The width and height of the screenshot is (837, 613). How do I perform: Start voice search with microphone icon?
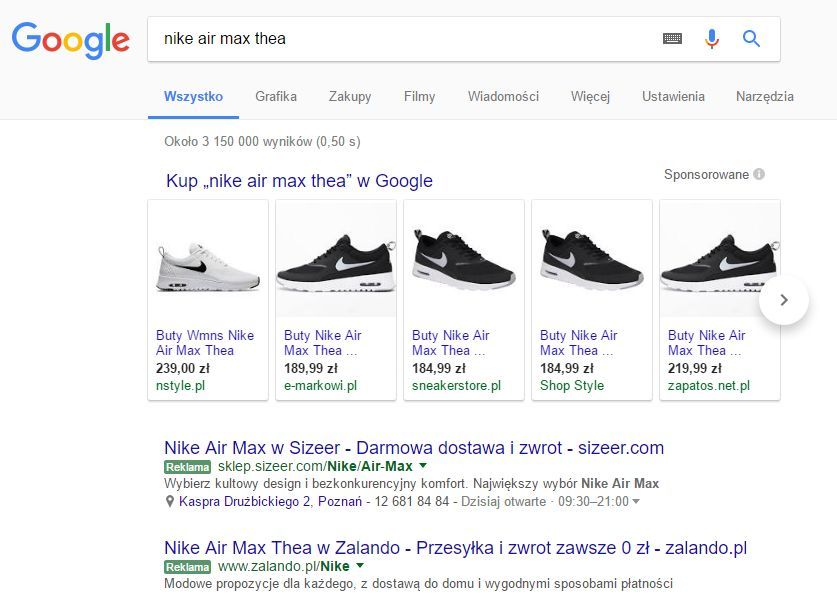coord(712,38)
